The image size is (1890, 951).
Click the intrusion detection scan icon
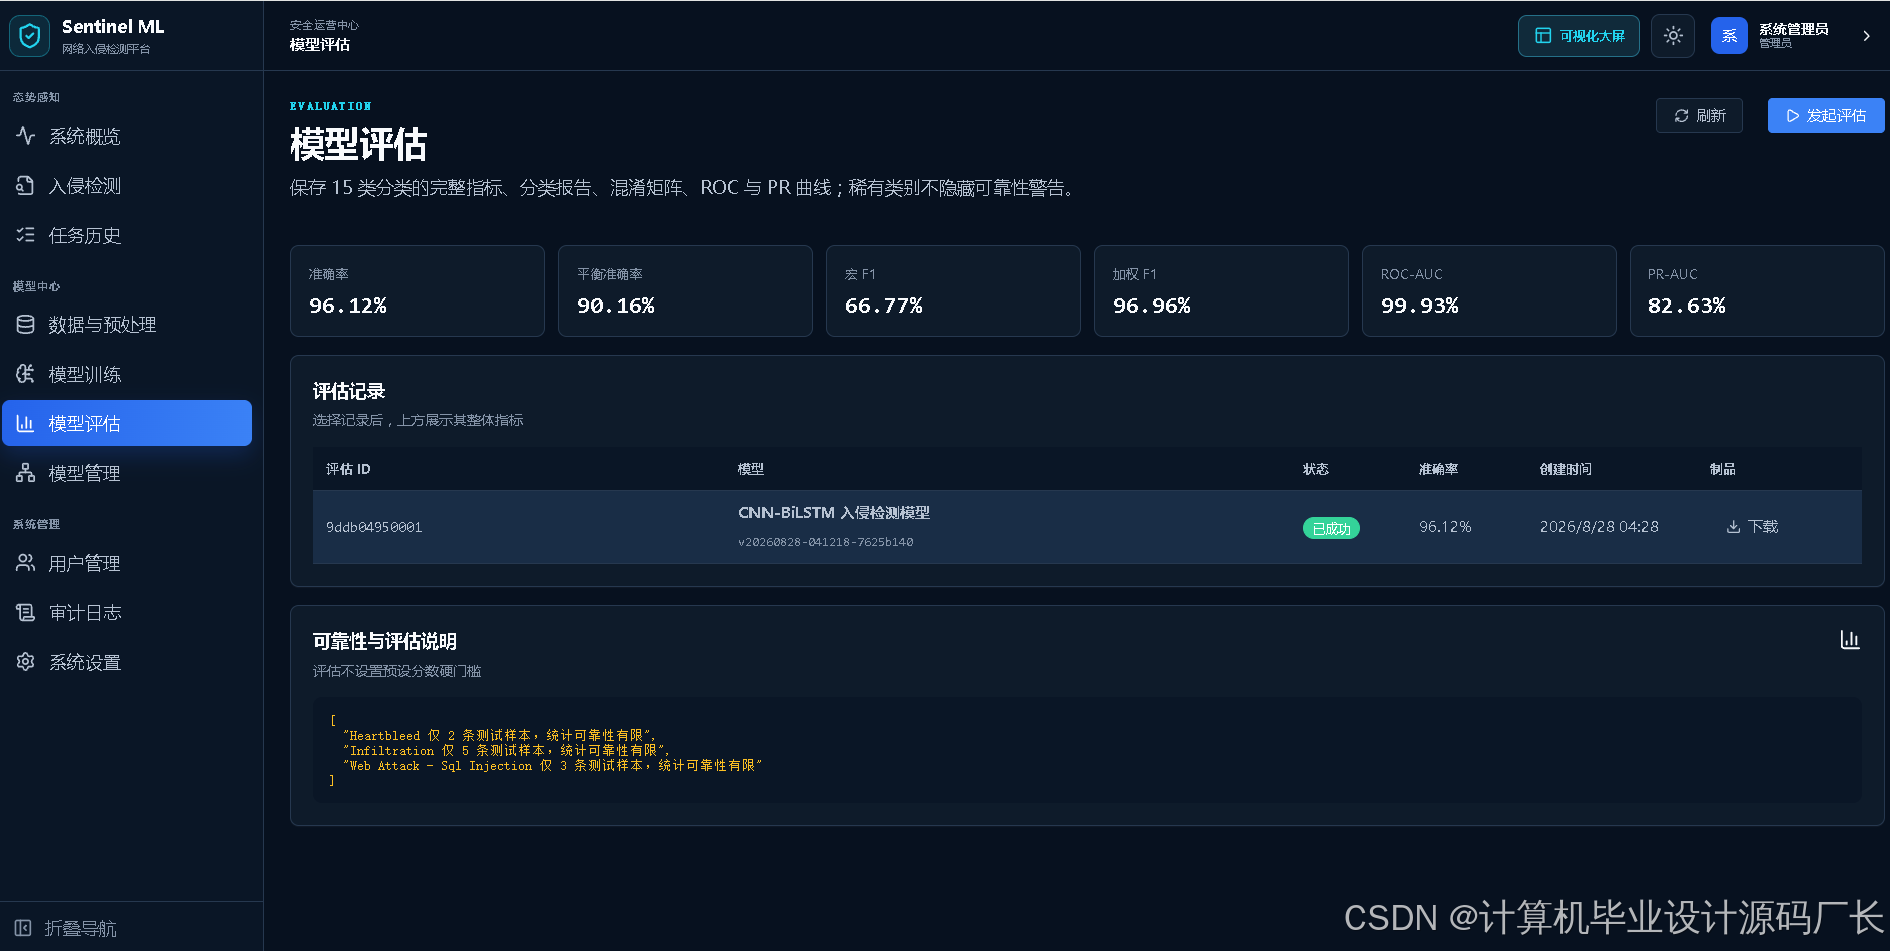pyautogui.click(x=26, y=185)
